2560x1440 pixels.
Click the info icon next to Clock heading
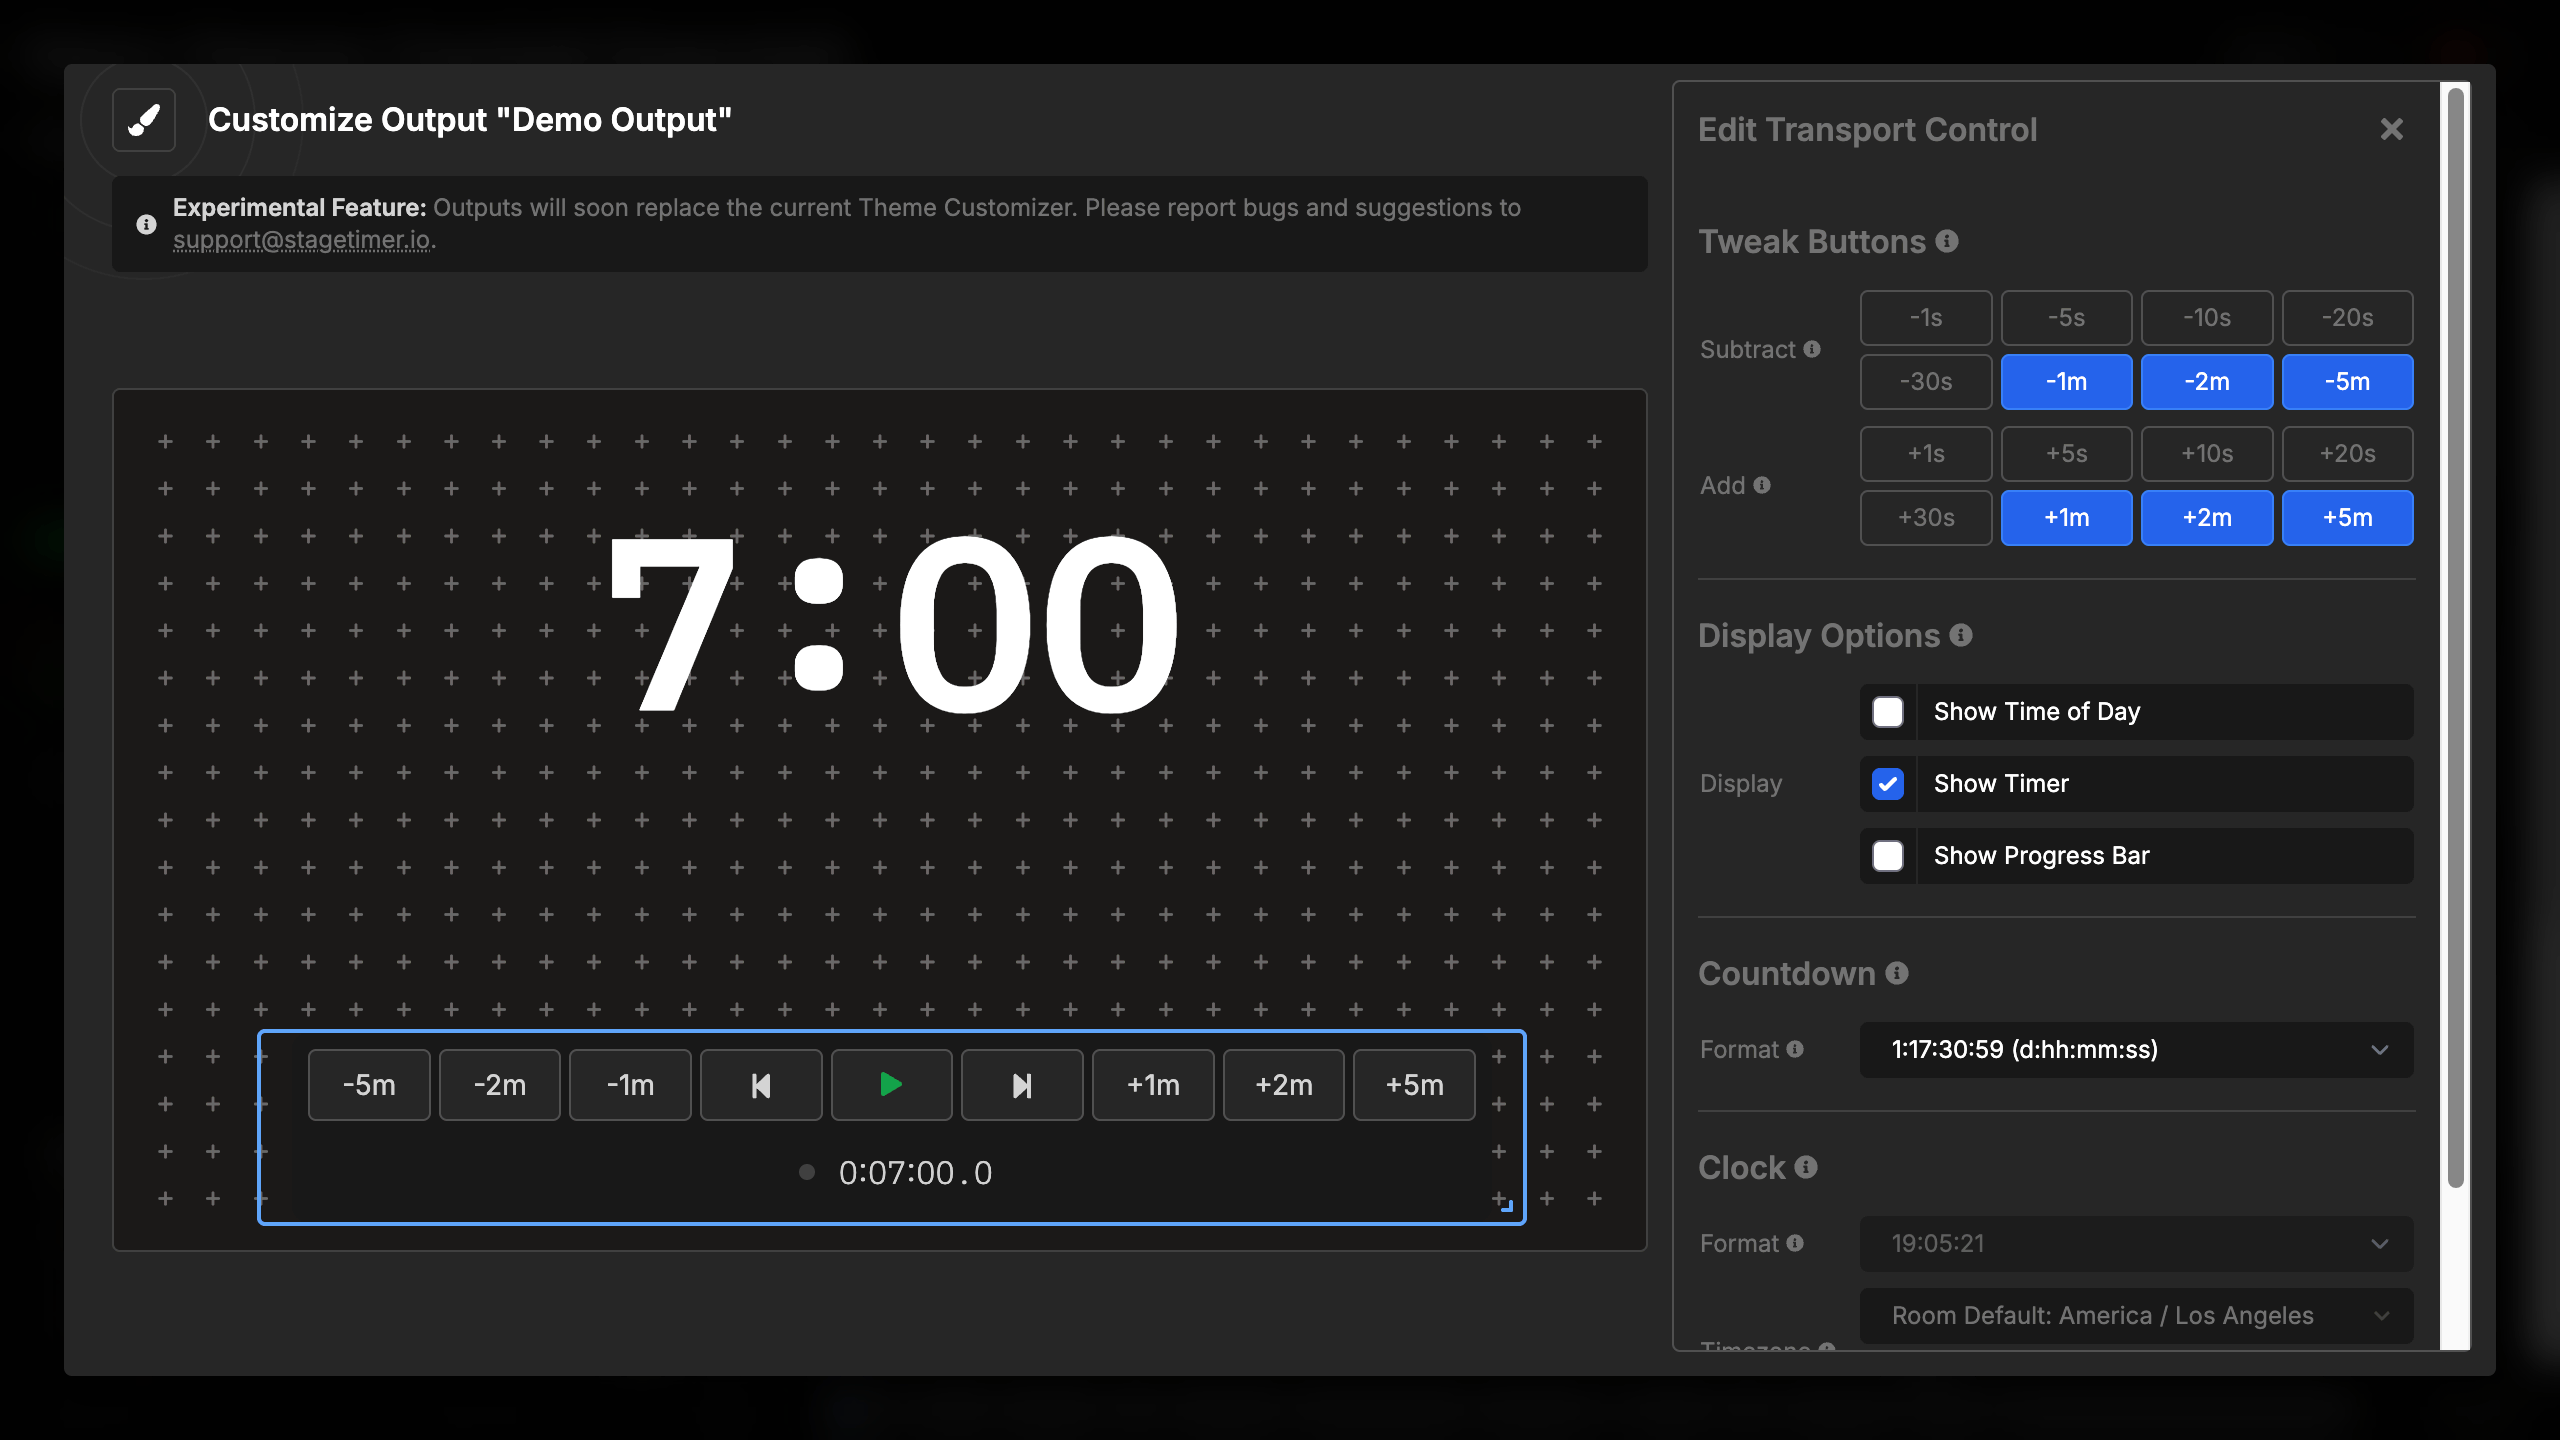tap(1804, 1167)
